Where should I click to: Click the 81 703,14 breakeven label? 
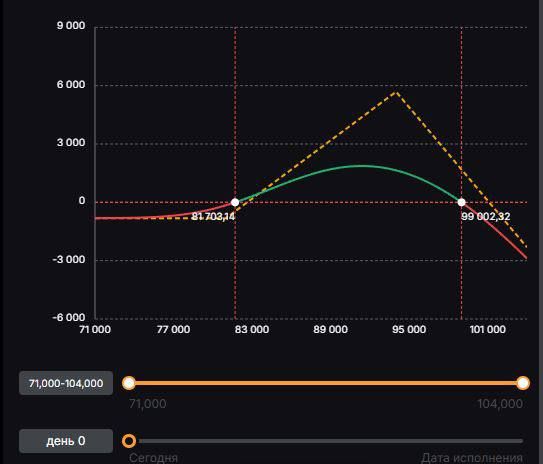(x=213, y=216)
